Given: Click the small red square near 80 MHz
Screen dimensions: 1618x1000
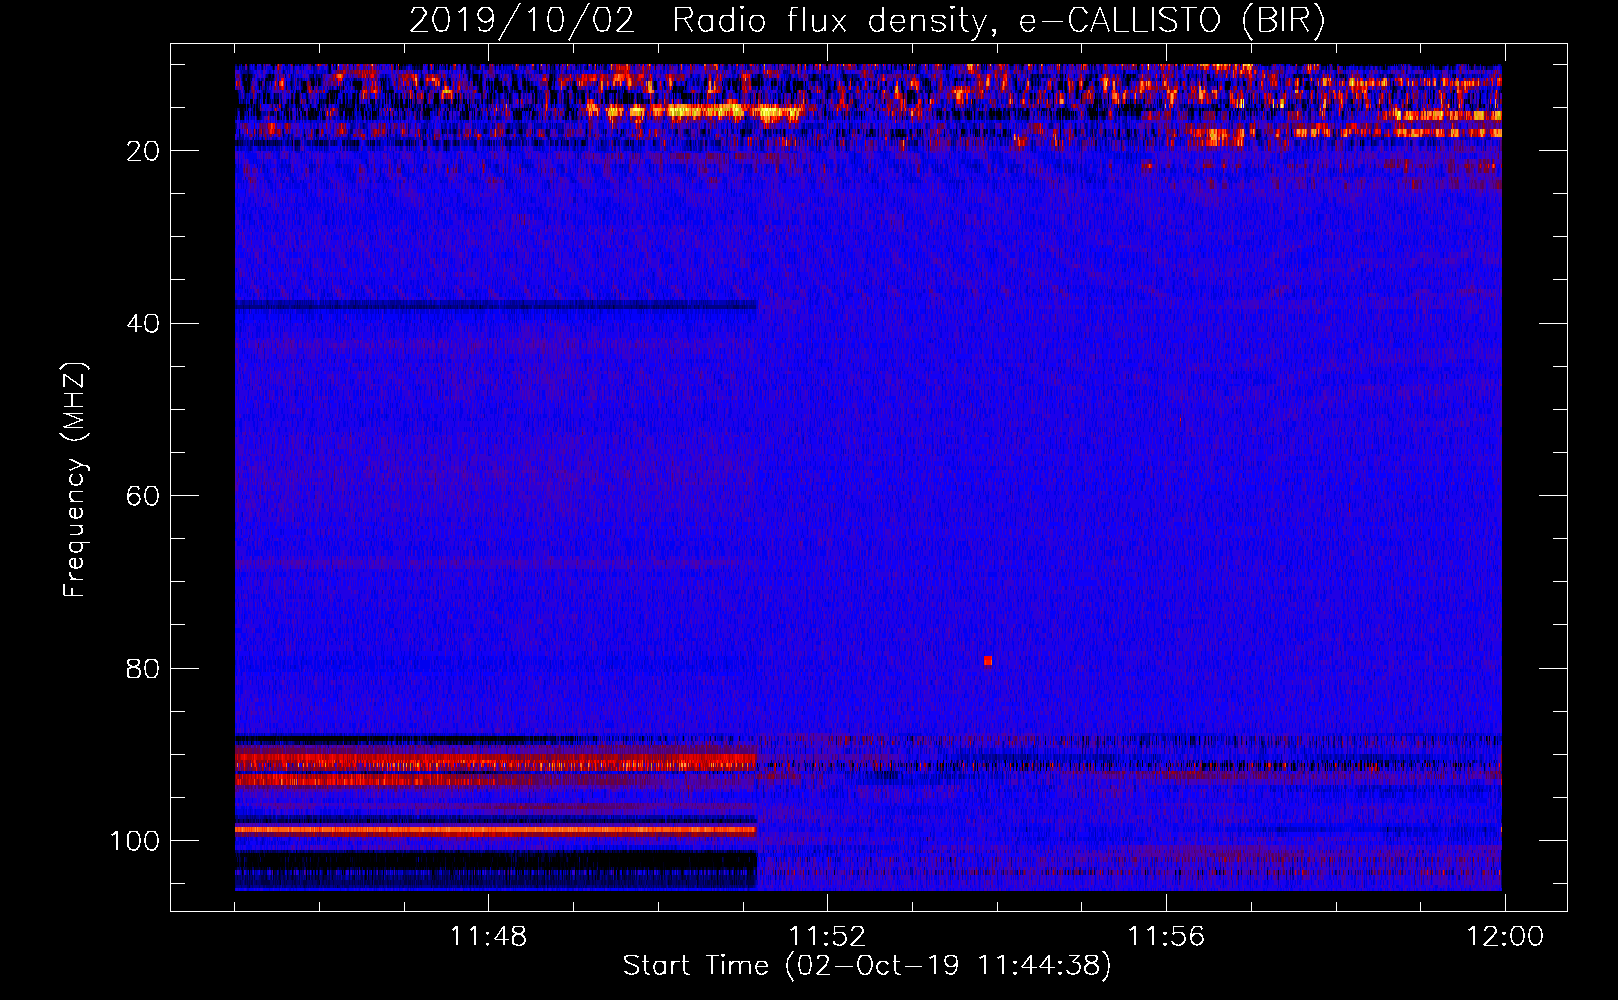Looking at the screenshot, I should pyautogui.click(x=988, y=661).
